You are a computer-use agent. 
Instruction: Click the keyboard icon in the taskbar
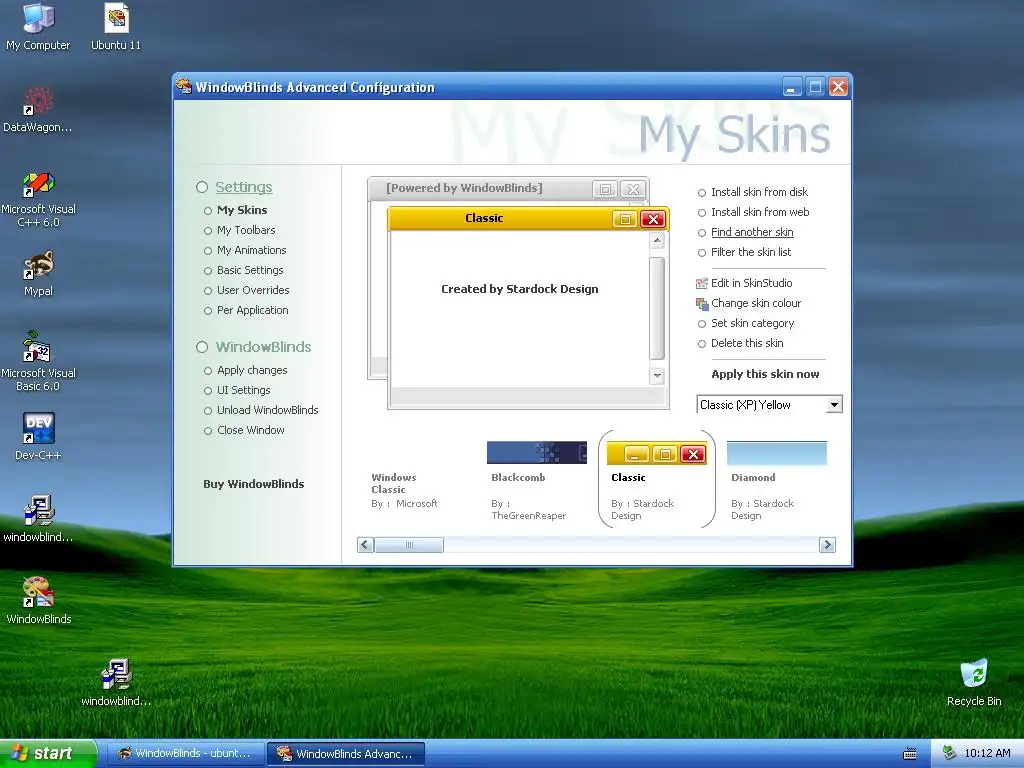909,754
